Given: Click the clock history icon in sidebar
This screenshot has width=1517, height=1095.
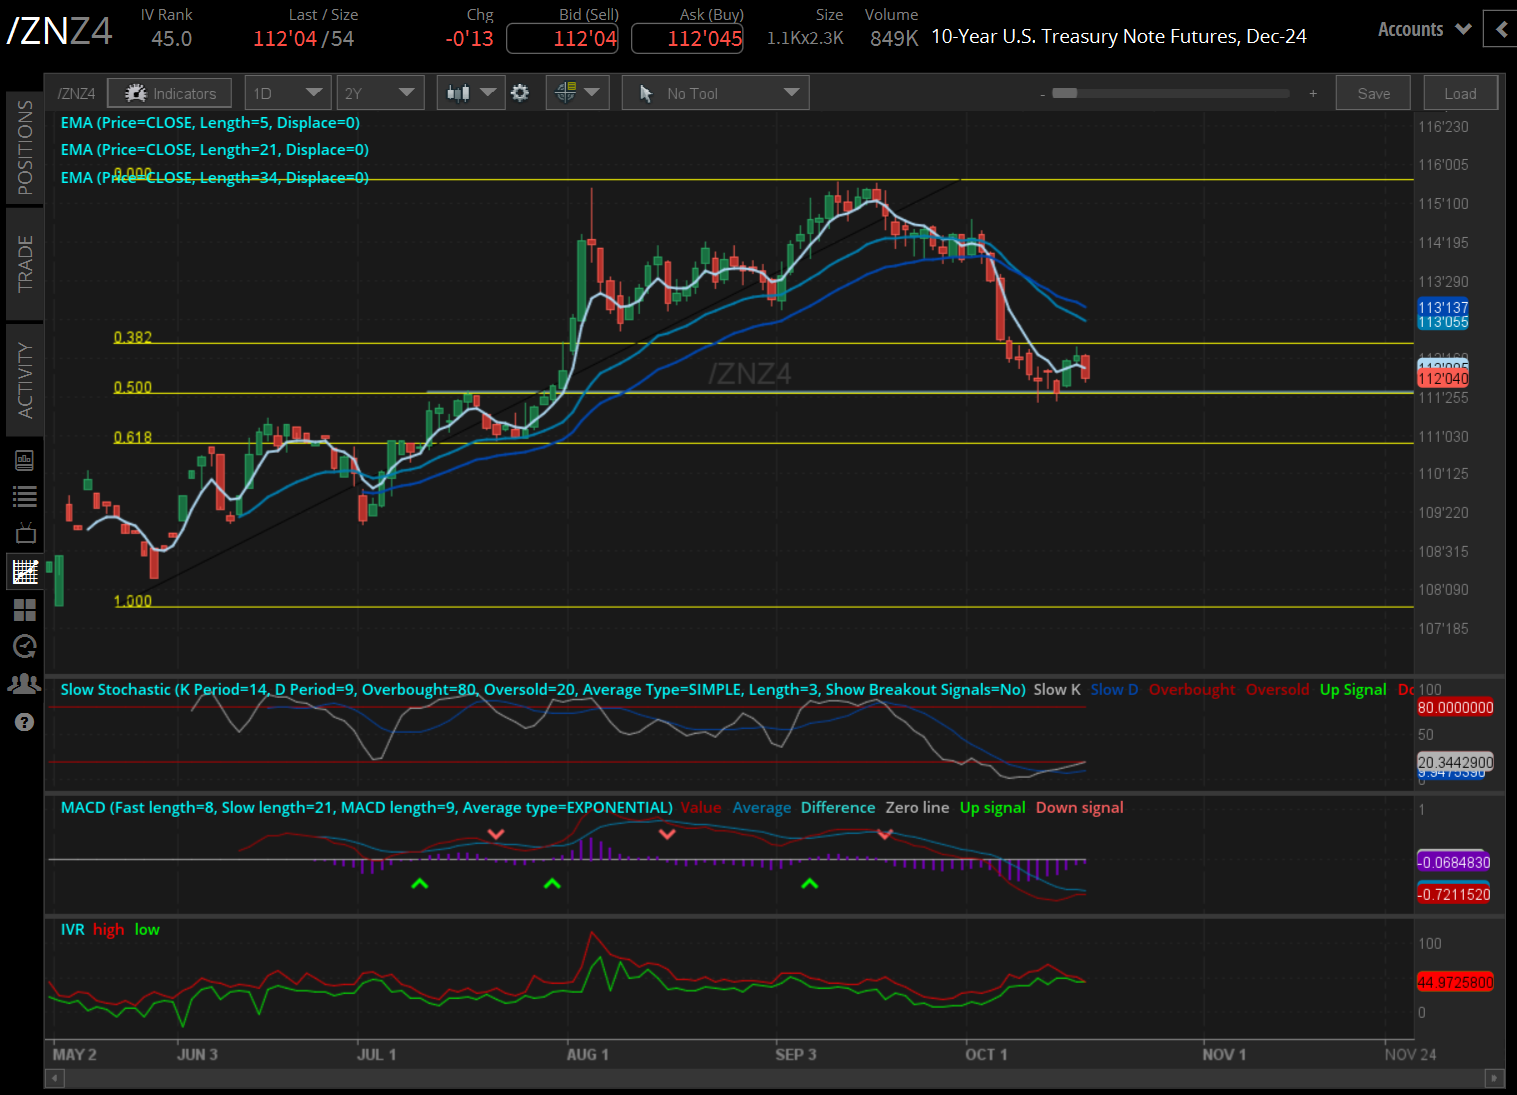Looking at the screenshot, I should 25,646.
